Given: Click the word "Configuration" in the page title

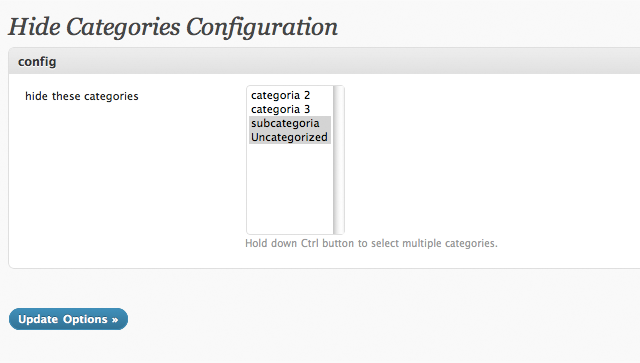Looking at the screenshot, I should click(262, 27).
